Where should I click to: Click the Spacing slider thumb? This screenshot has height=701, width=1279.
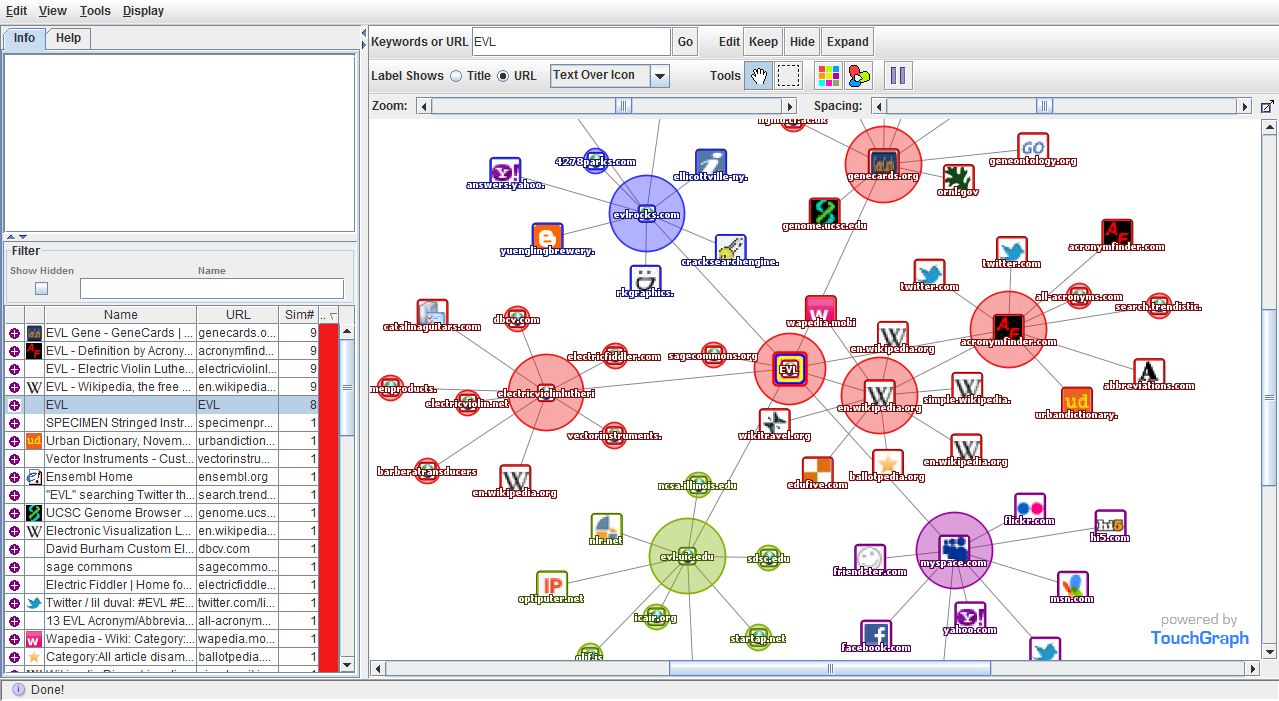(x=1045, y=106)
